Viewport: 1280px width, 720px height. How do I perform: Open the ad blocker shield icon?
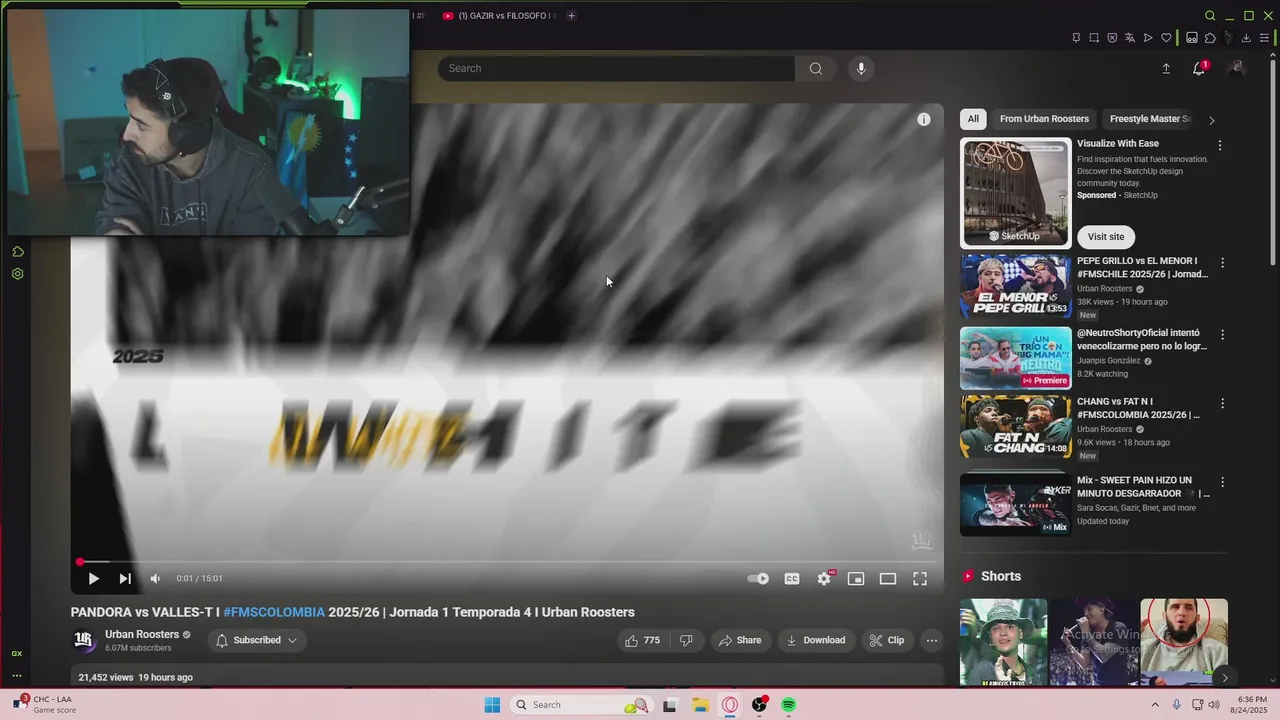[x=1112, y=38]
